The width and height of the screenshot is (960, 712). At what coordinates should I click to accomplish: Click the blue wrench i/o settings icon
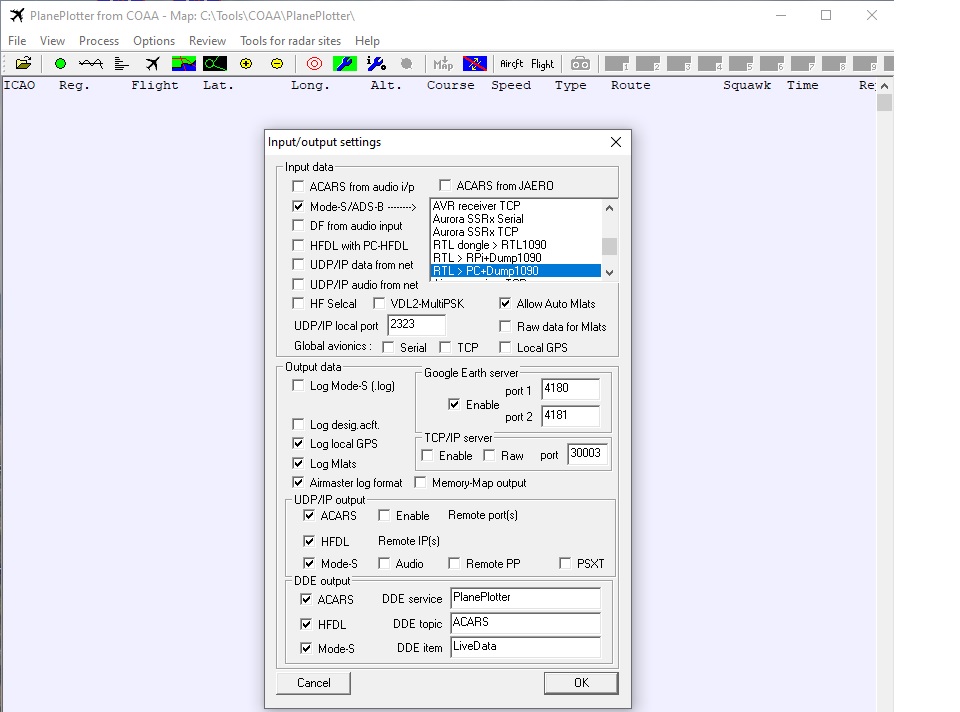[x=376, y=64]
